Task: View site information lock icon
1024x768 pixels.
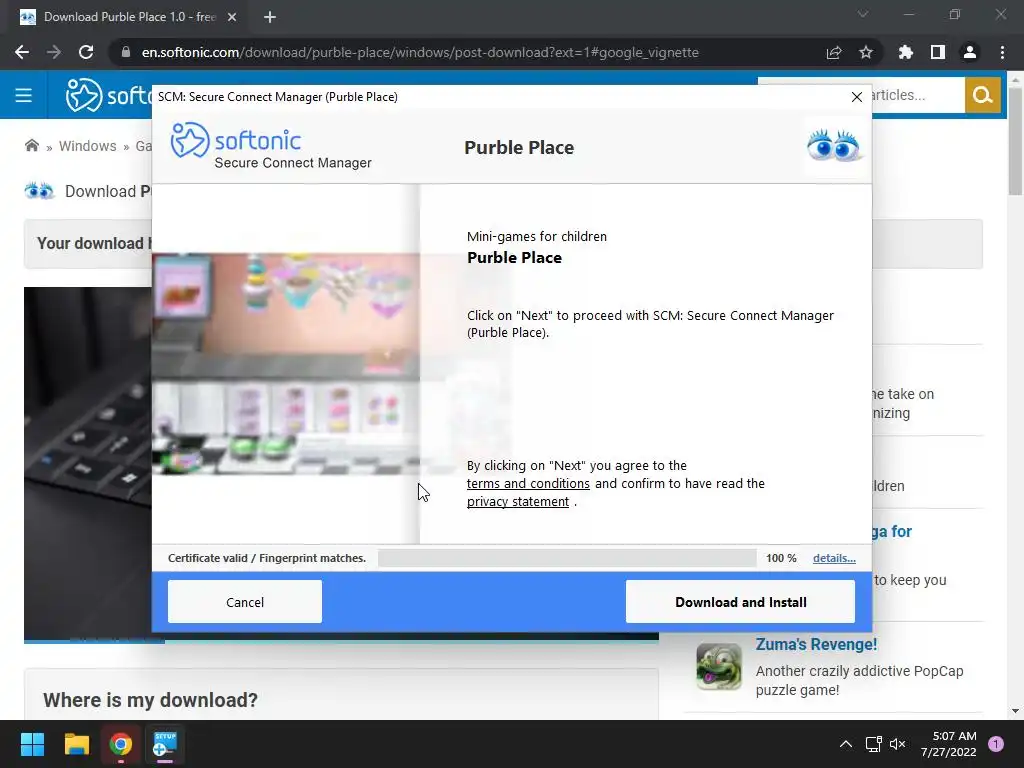Action: point(125,52)
